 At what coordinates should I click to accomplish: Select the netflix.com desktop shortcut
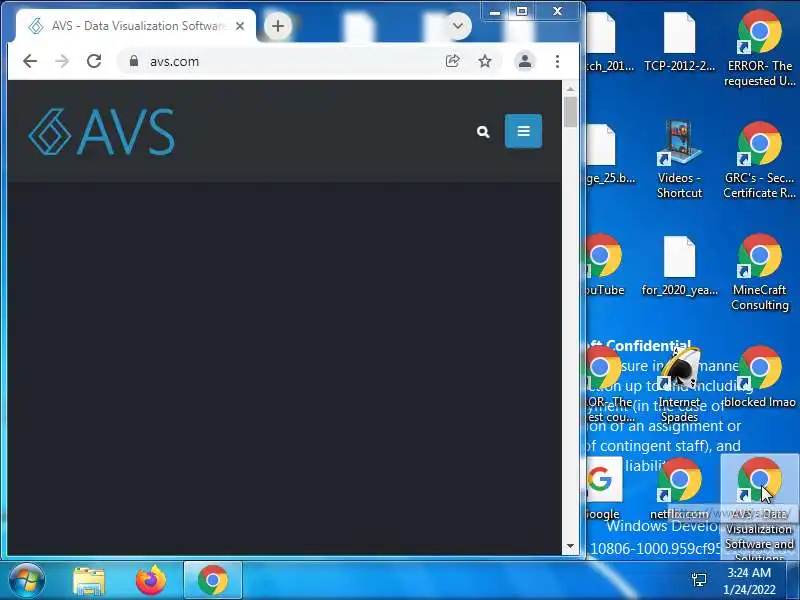pos(679,489)
